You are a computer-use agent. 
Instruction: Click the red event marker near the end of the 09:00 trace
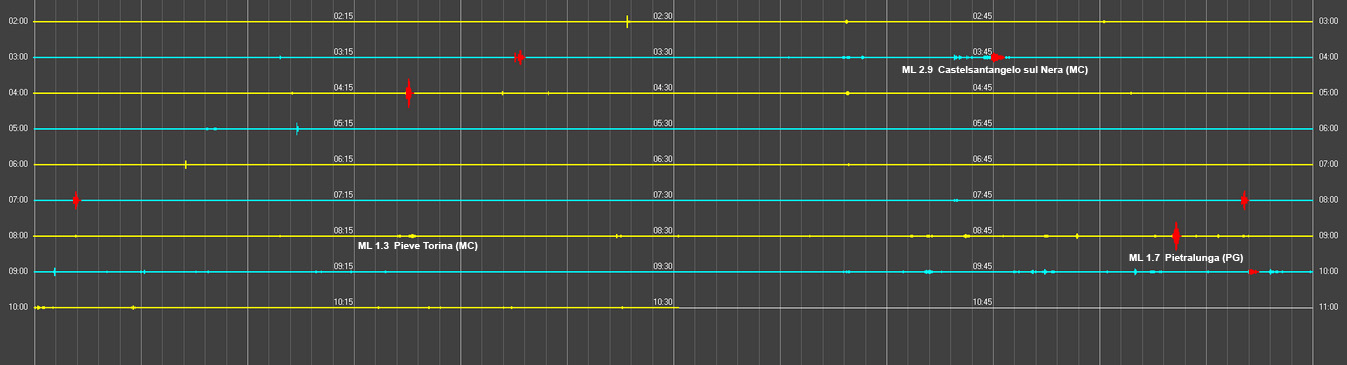tap(1253, 272)
